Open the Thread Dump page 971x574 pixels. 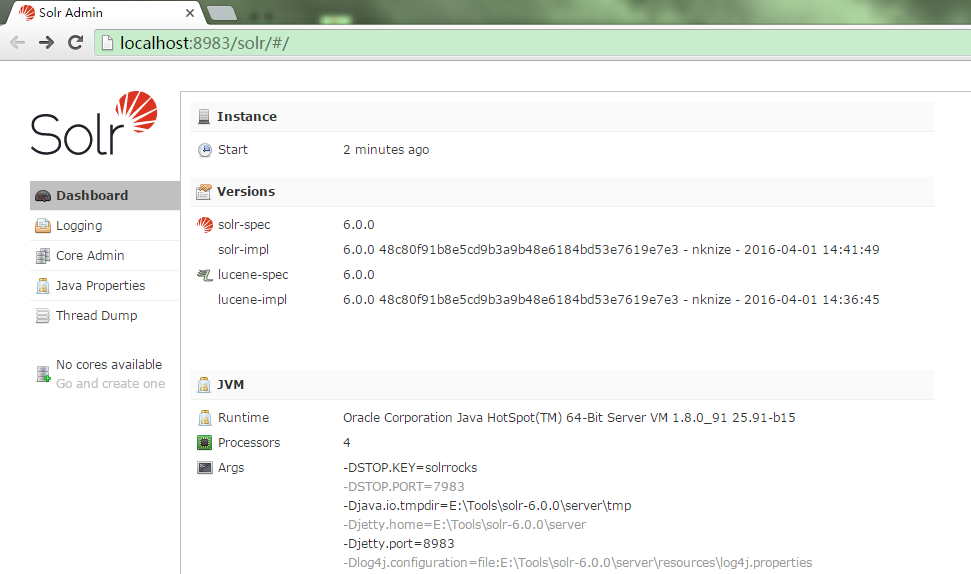pos(105,316)
